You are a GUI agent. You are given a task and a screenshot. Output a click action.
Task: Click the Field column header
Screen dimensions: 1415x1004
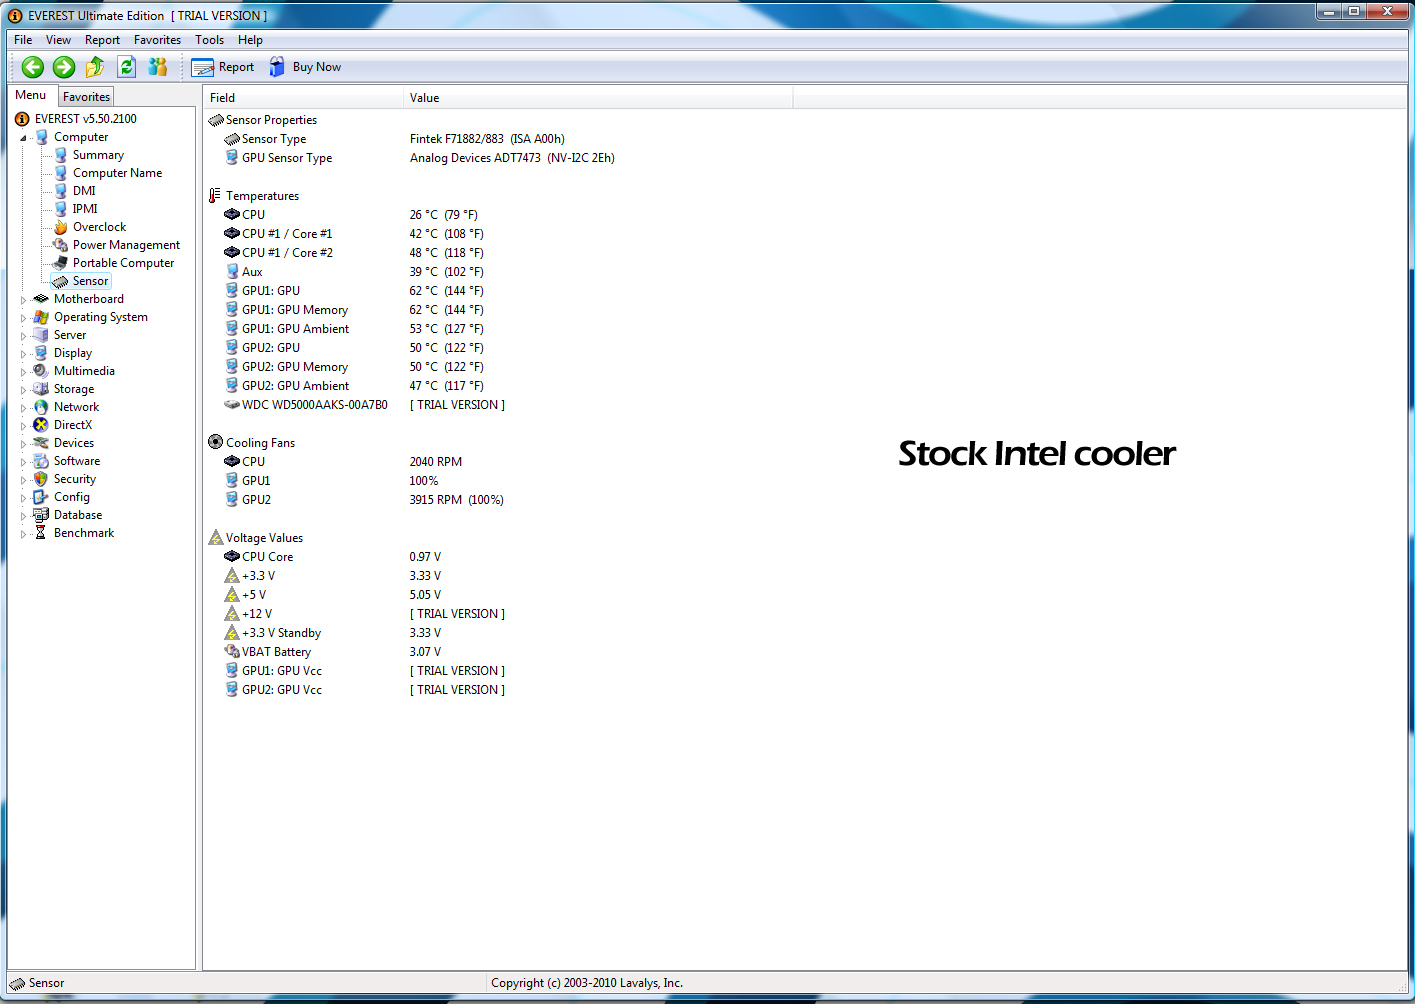pyautogui.click(x=303, y=98)
